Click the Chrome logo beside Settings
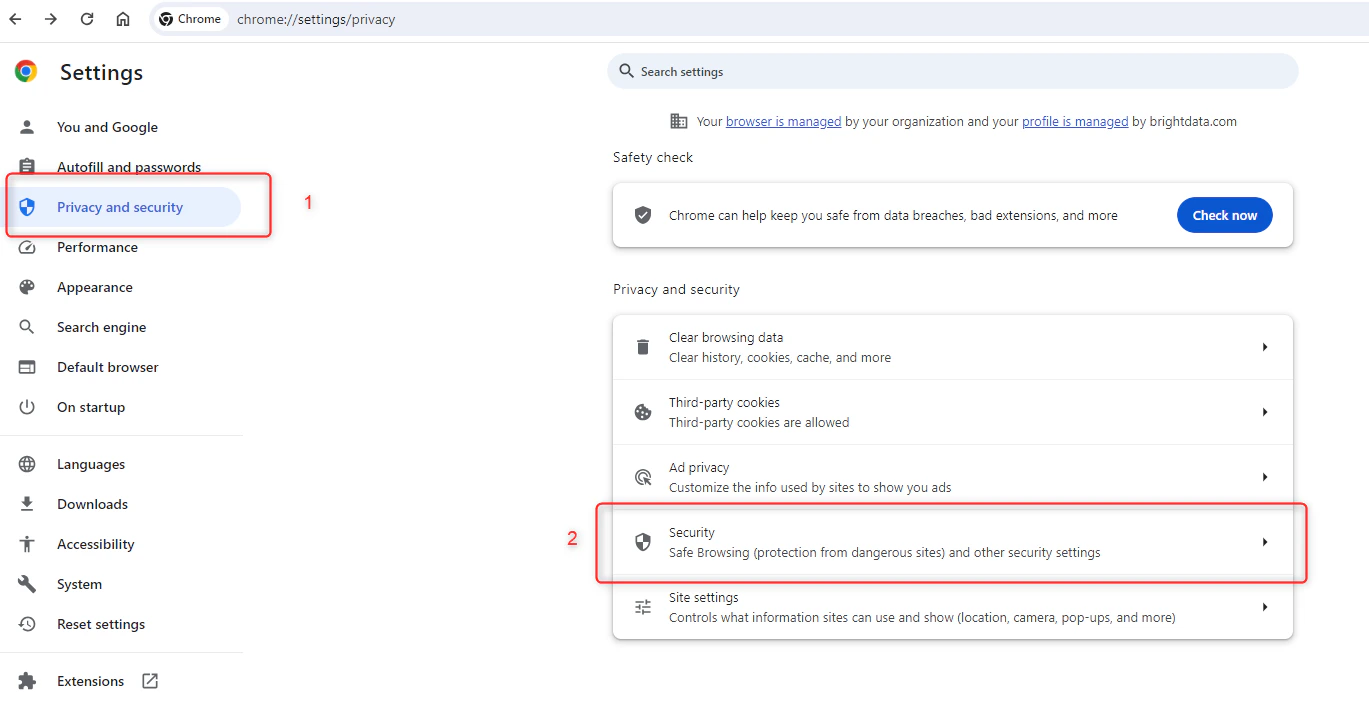Image resolution: width=1369 pixels, height=707 pixels. [24, 71]
